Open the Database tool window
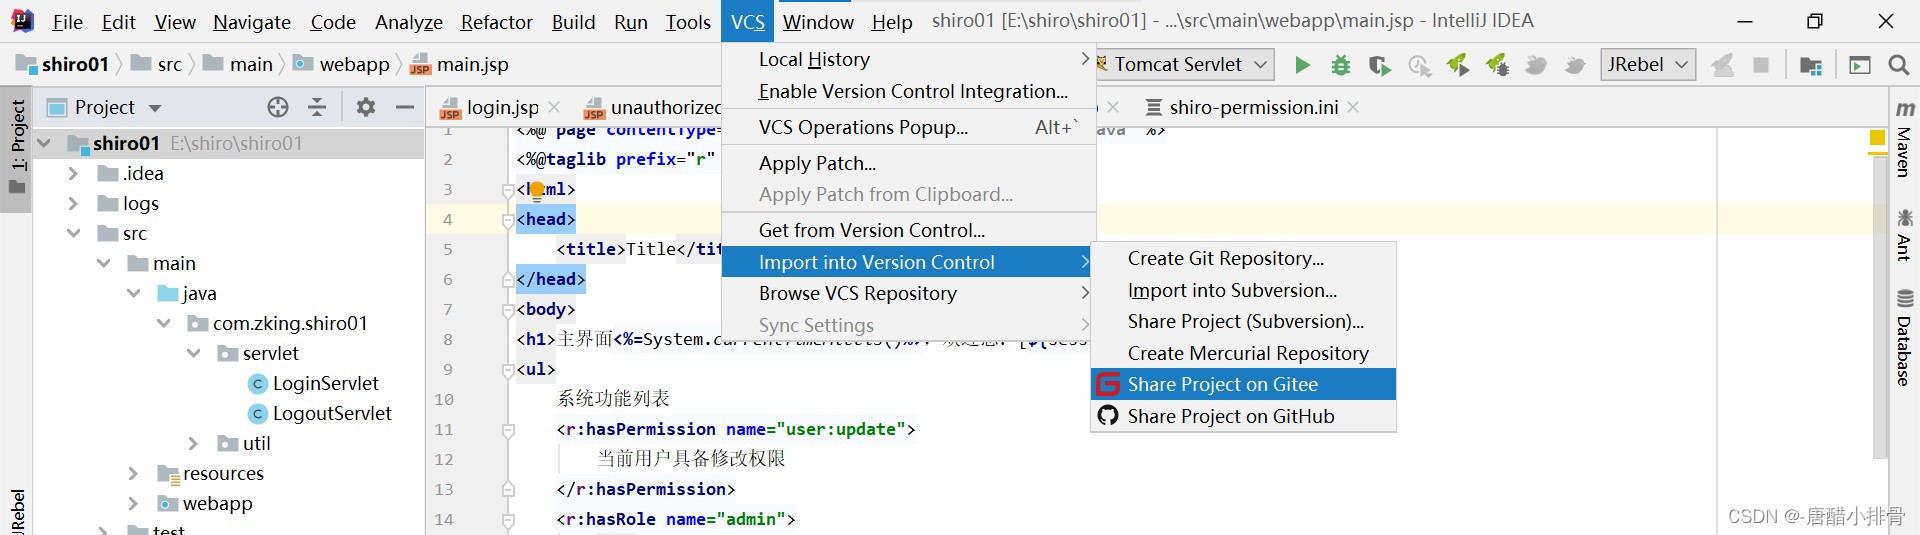This screenshot has height=535, width=1920. pyautogui.click(x=1904, y=338)
